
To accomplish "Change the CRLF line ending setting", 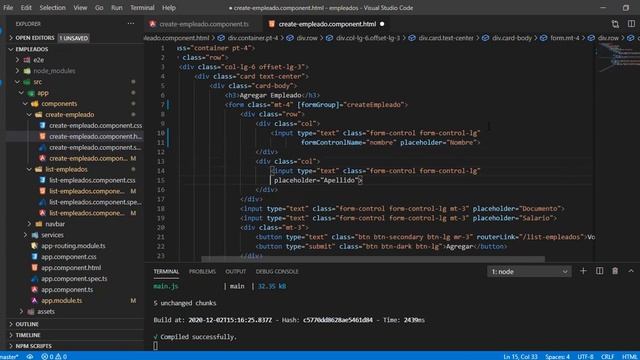I will (607, 356).
